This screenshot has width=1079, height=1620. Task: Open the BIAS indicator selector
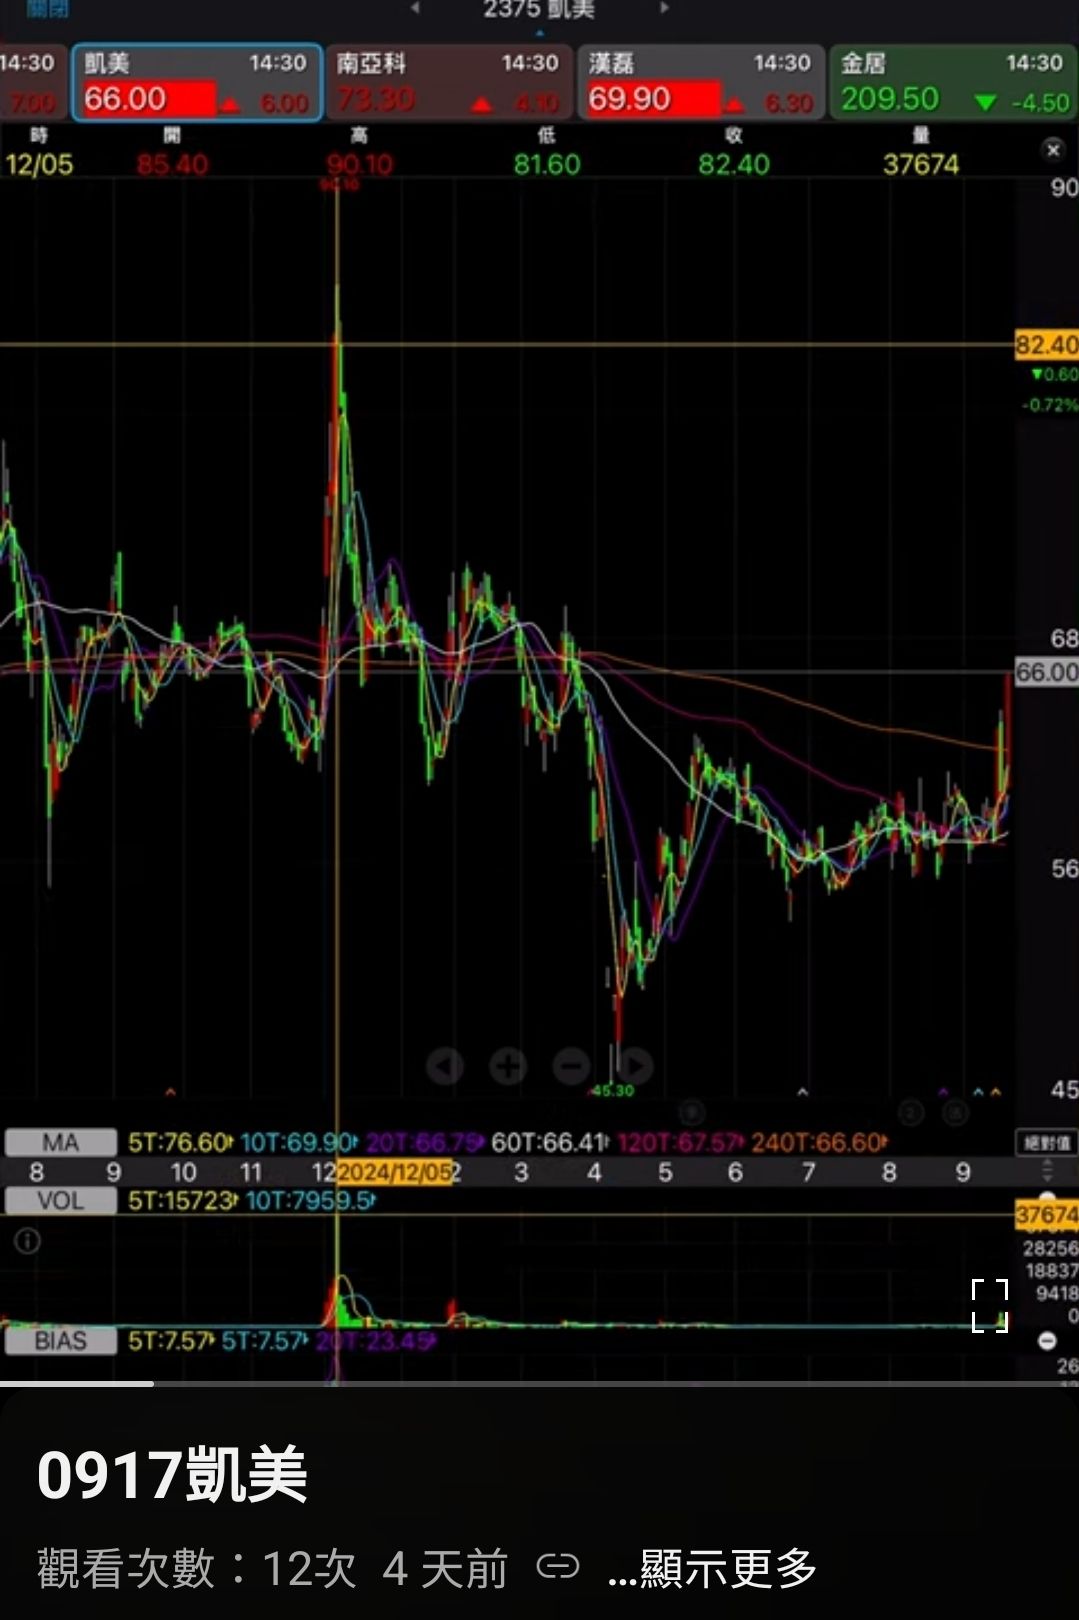[x=60, y=1341]
